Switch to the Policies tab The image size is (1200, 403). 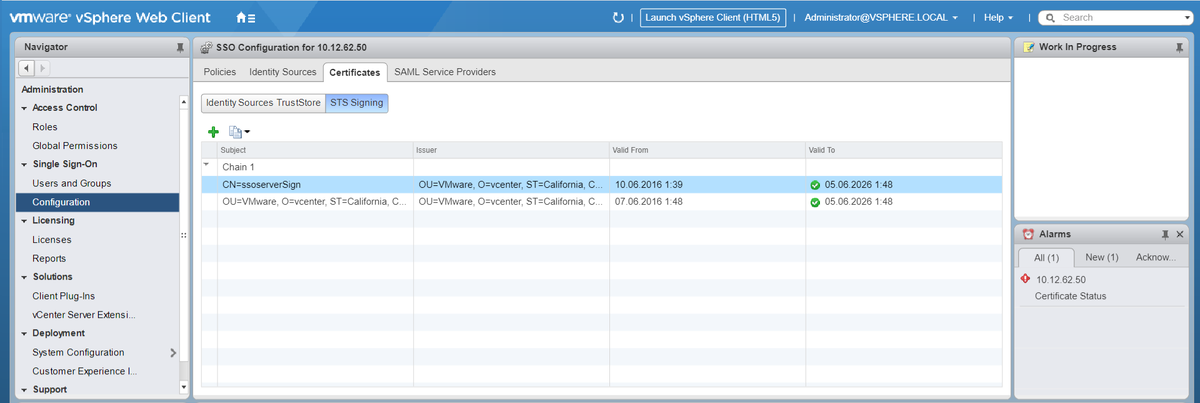[x=220, y=72]
